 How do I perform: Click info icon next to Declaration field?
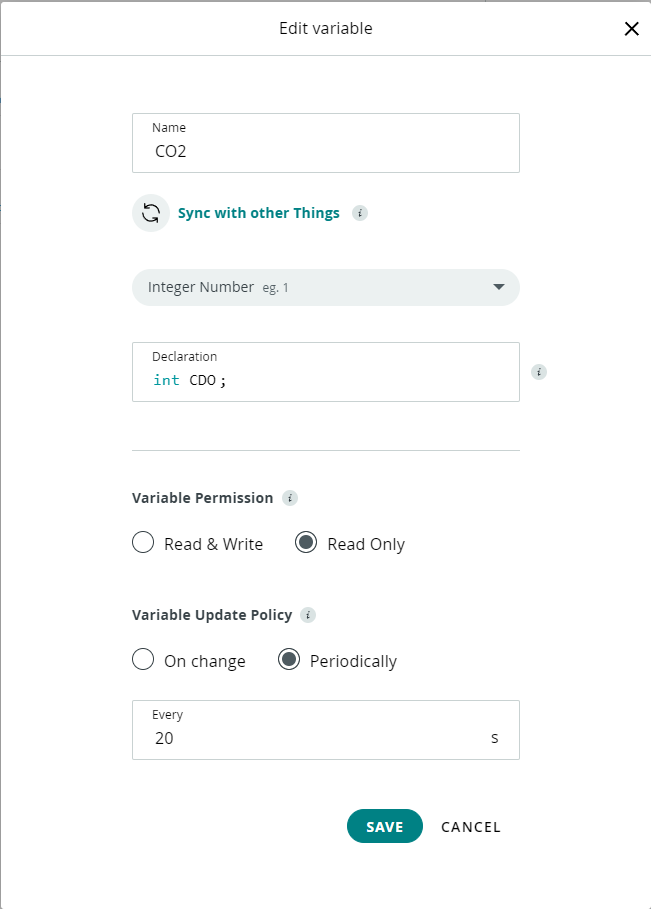point(539,372)
